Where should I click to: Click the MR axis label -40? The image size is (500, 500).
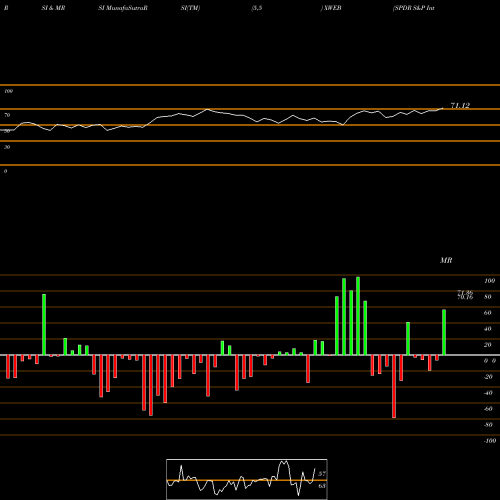click(x=488, y=393)
